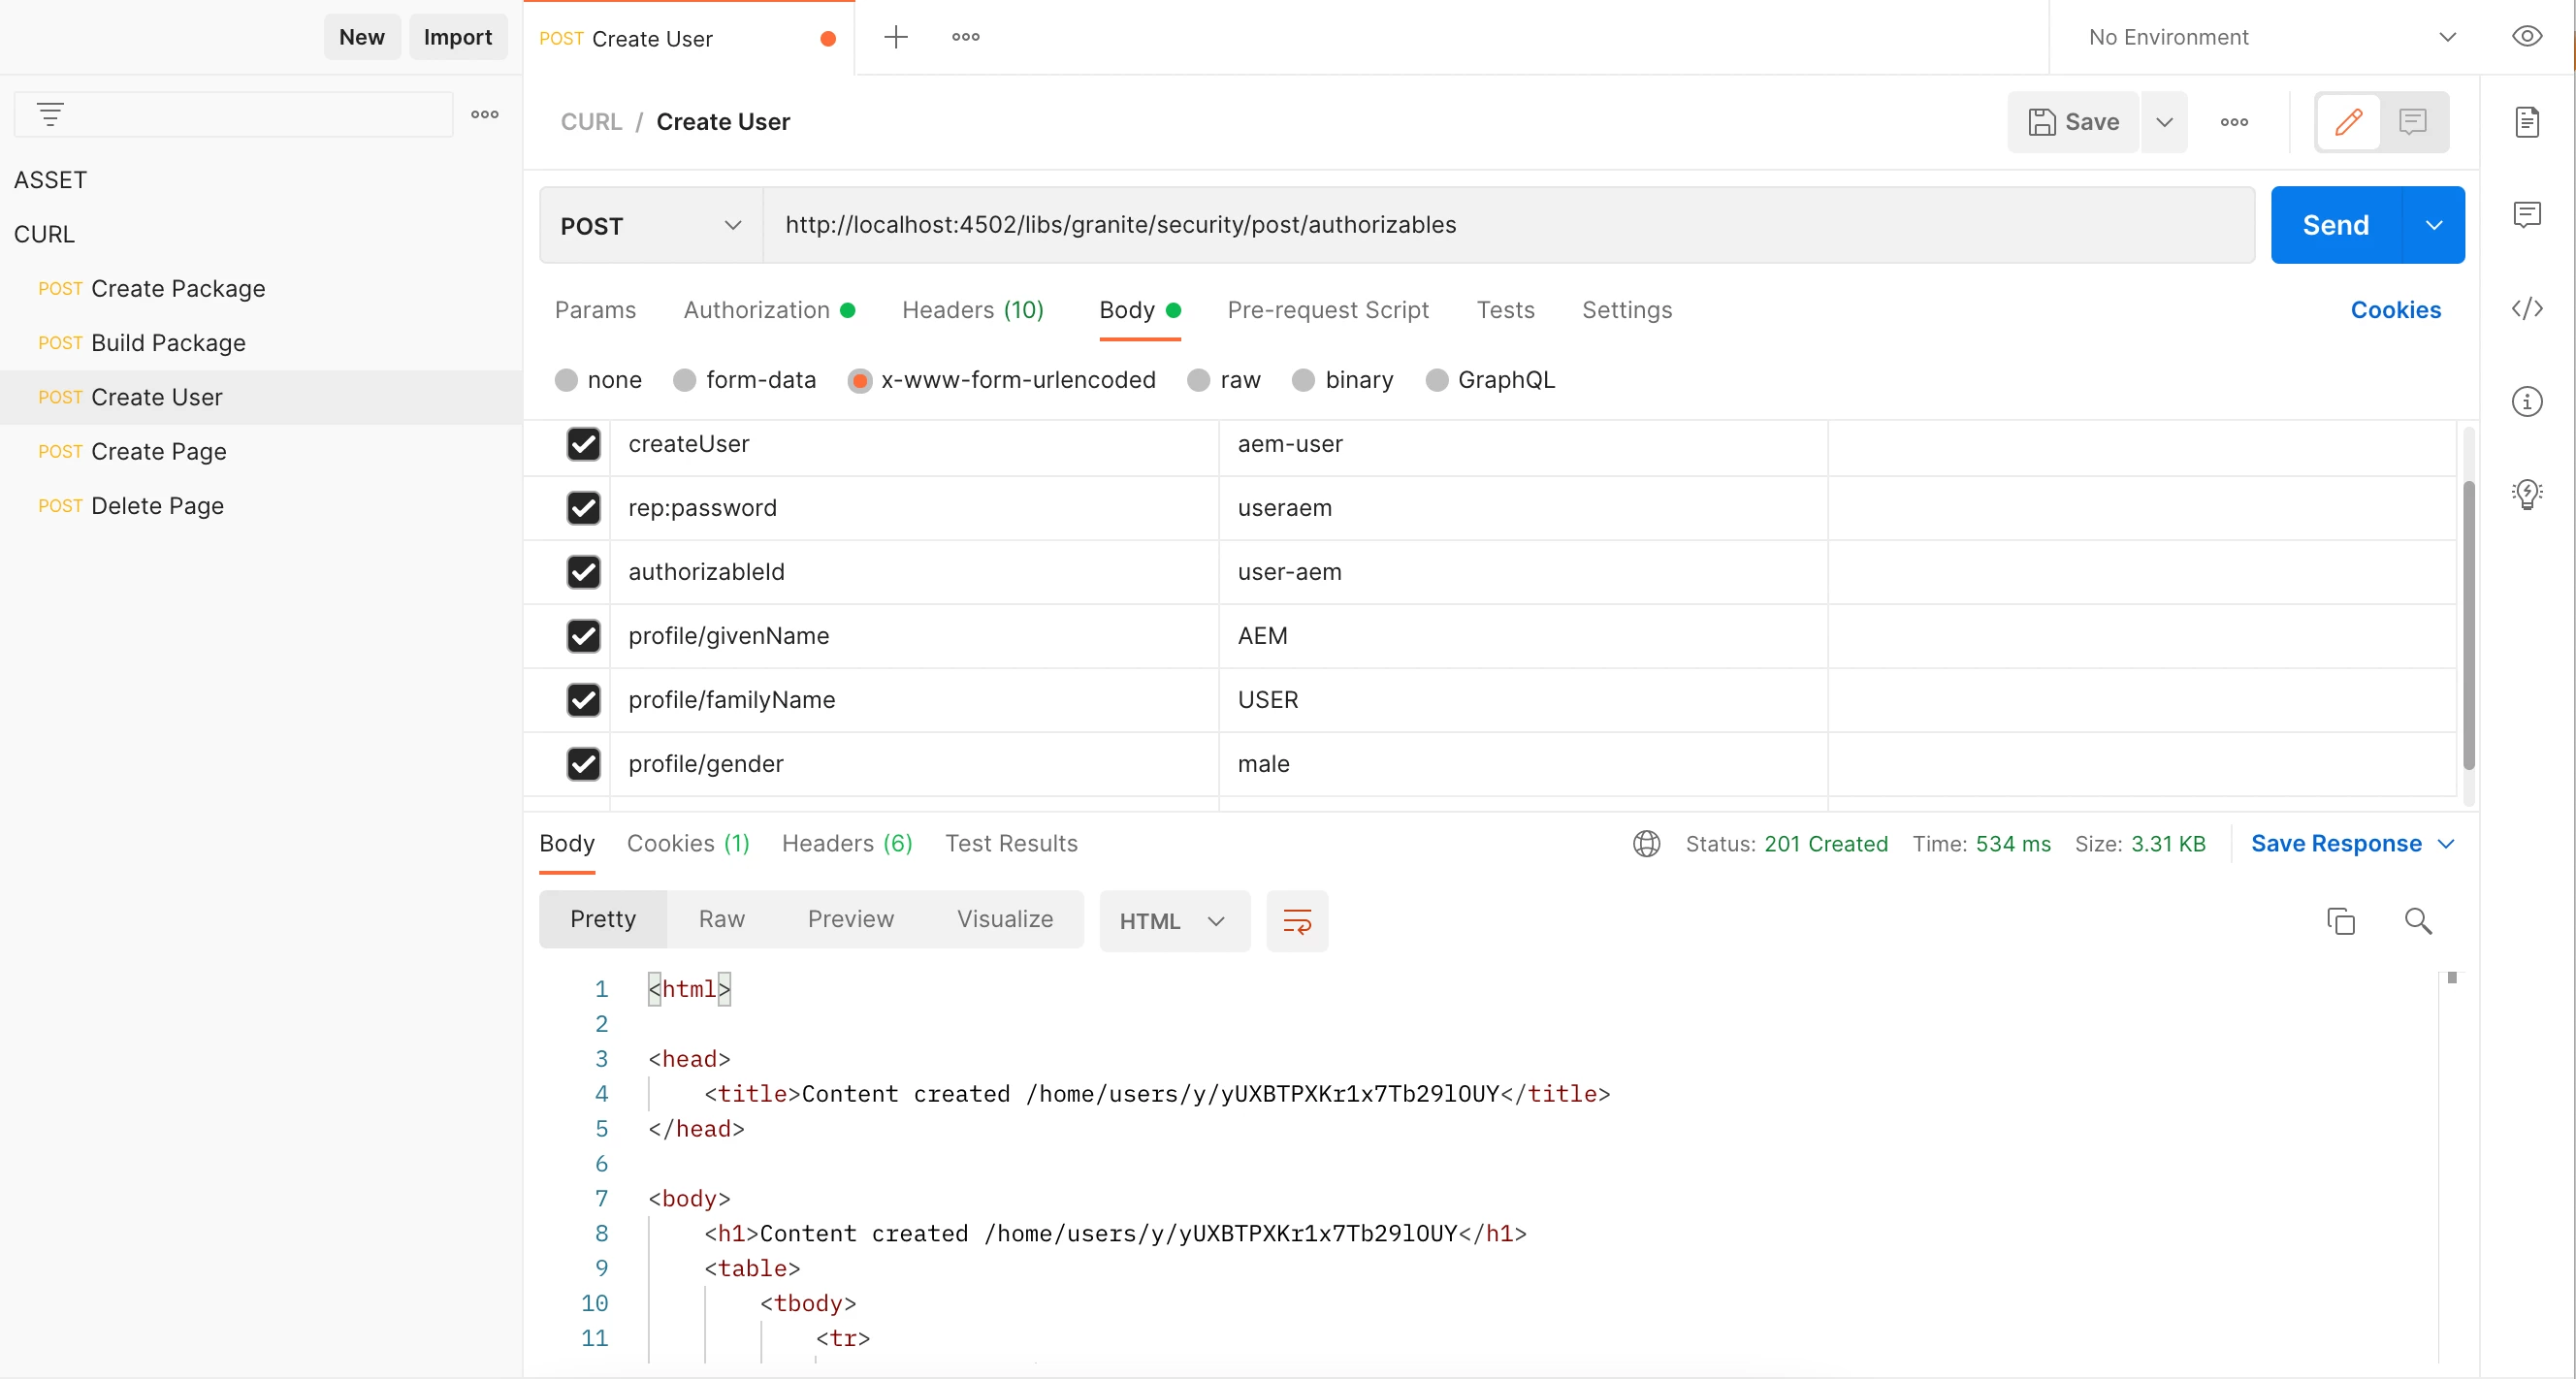
Task: Click the blue Send button
Action: [x=2334, y=225]
